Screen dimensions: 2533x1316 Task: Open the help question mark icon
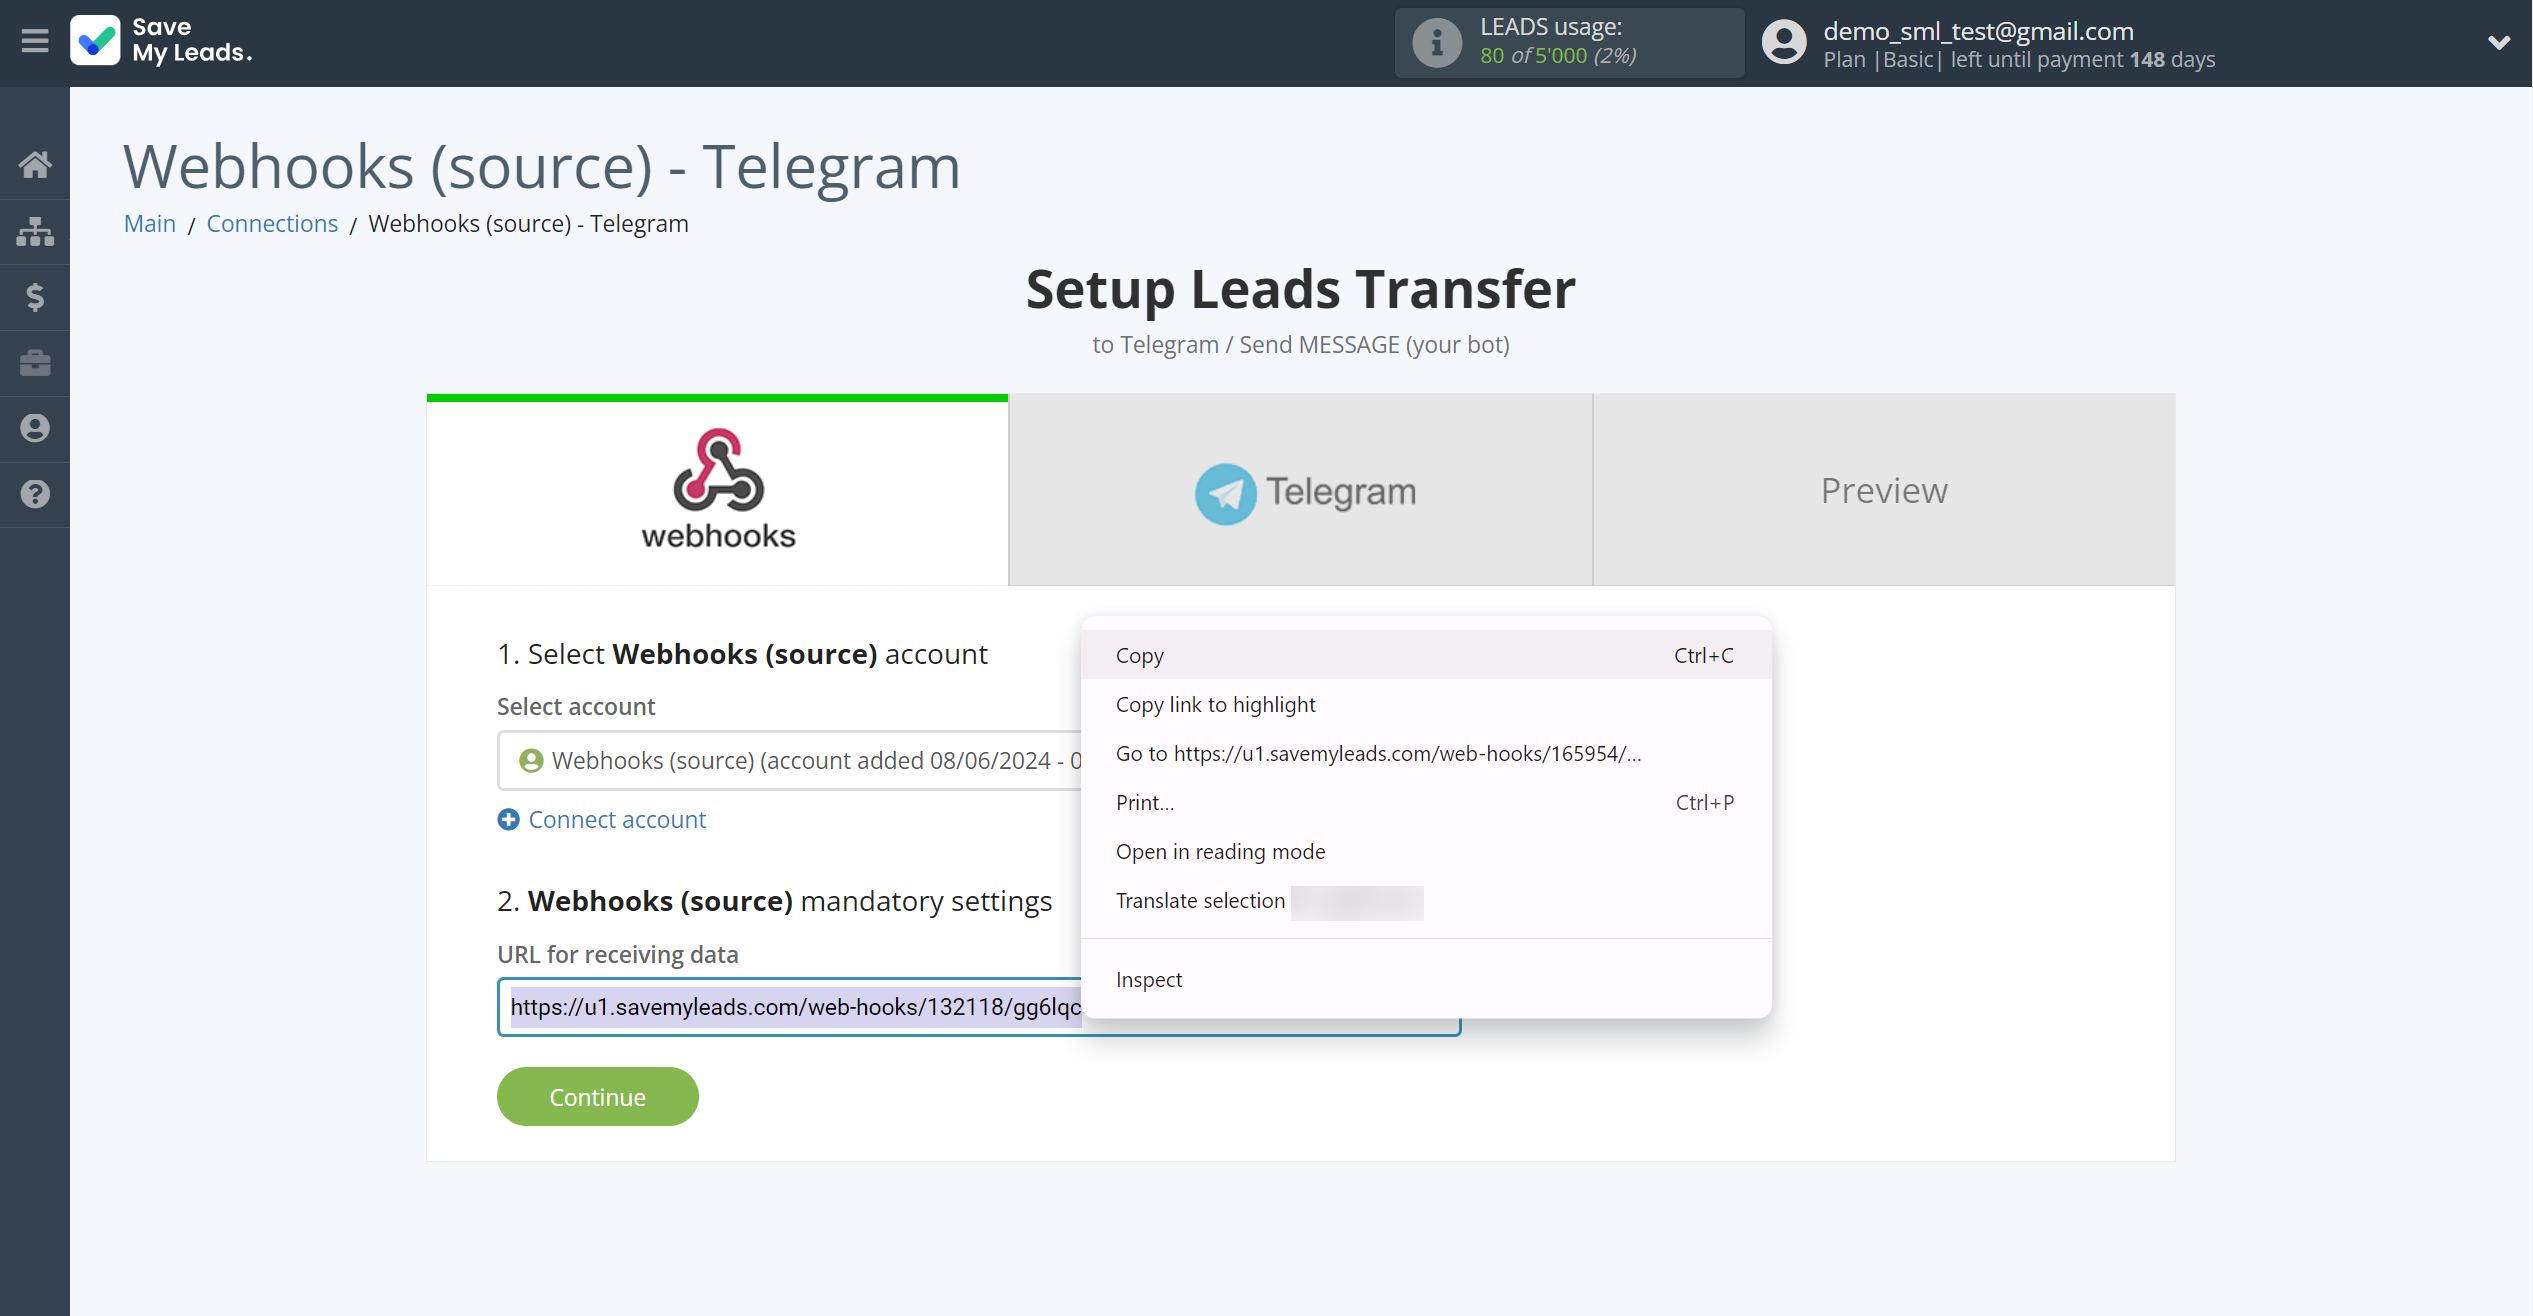(35, 494)
